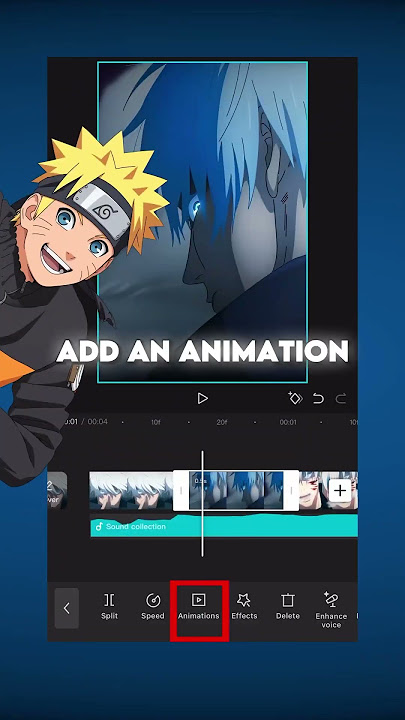Open the Effects tool
This screenshot has height=720, width=405.
click(x=244, y=607)
